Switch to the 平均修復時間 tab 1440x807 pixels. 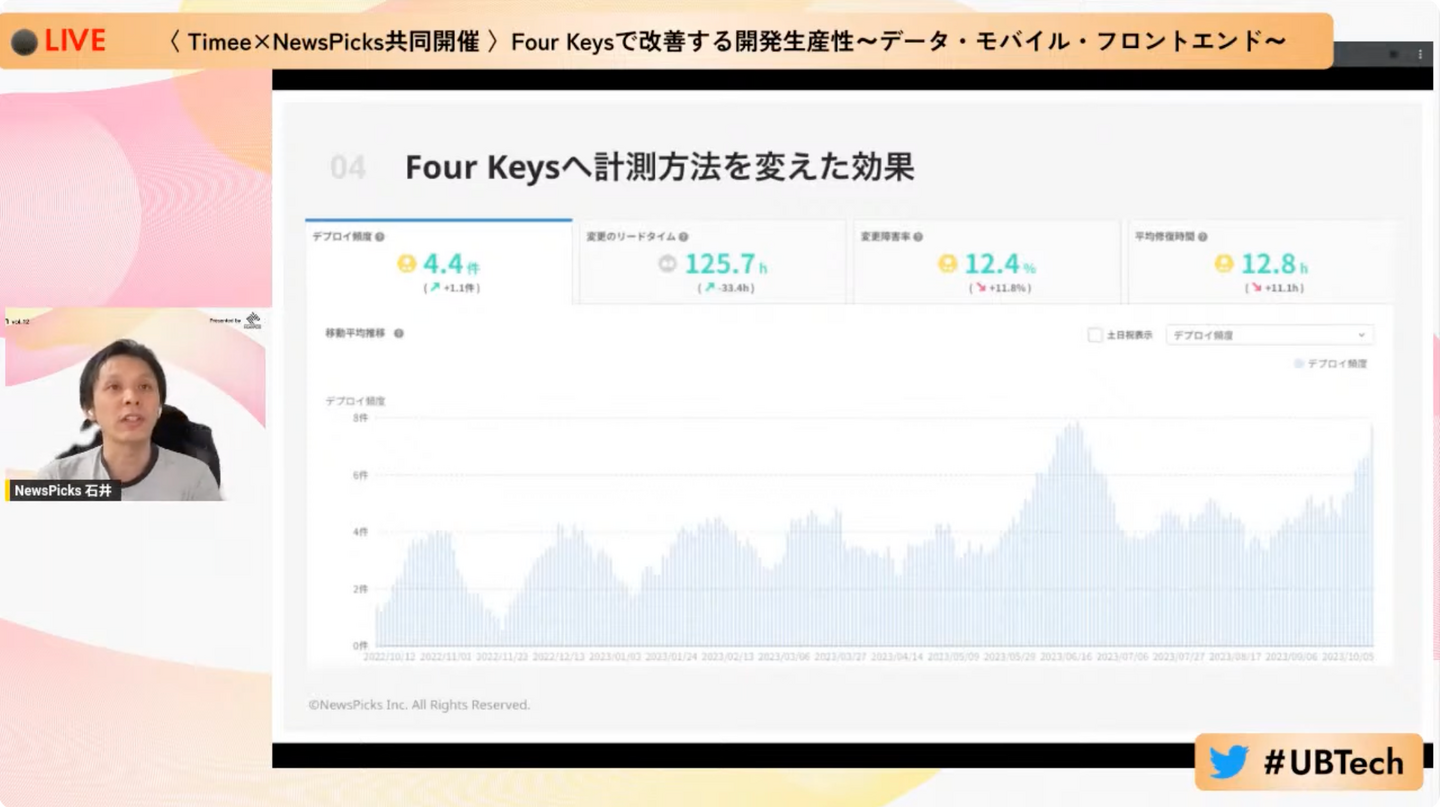(x=1262, y=262)
